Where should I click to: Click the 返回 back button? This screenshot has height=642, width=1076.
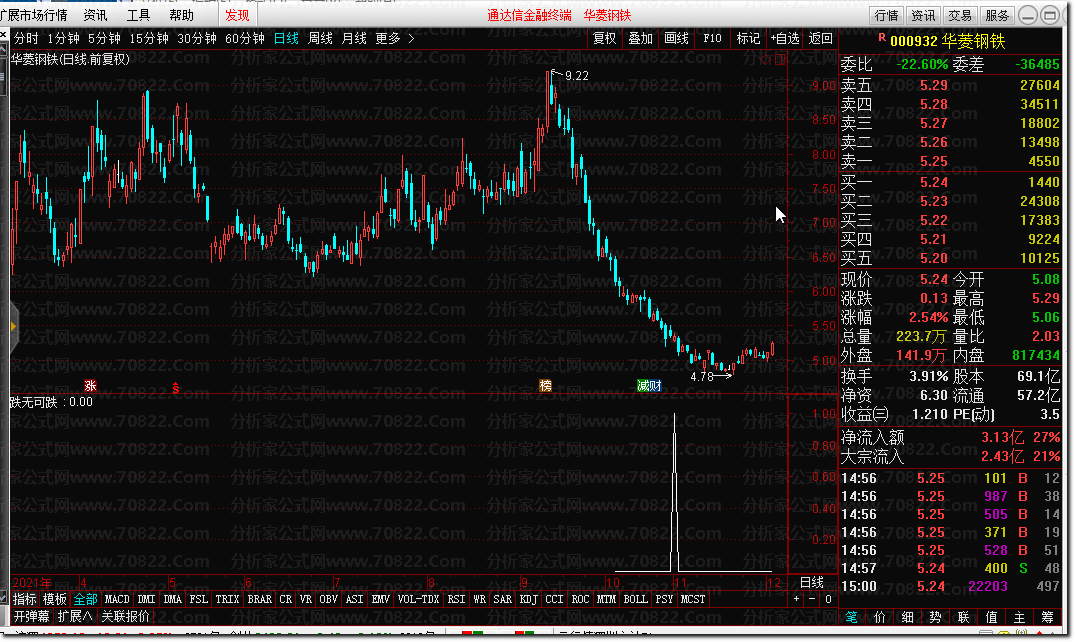[x=821, y=38]
